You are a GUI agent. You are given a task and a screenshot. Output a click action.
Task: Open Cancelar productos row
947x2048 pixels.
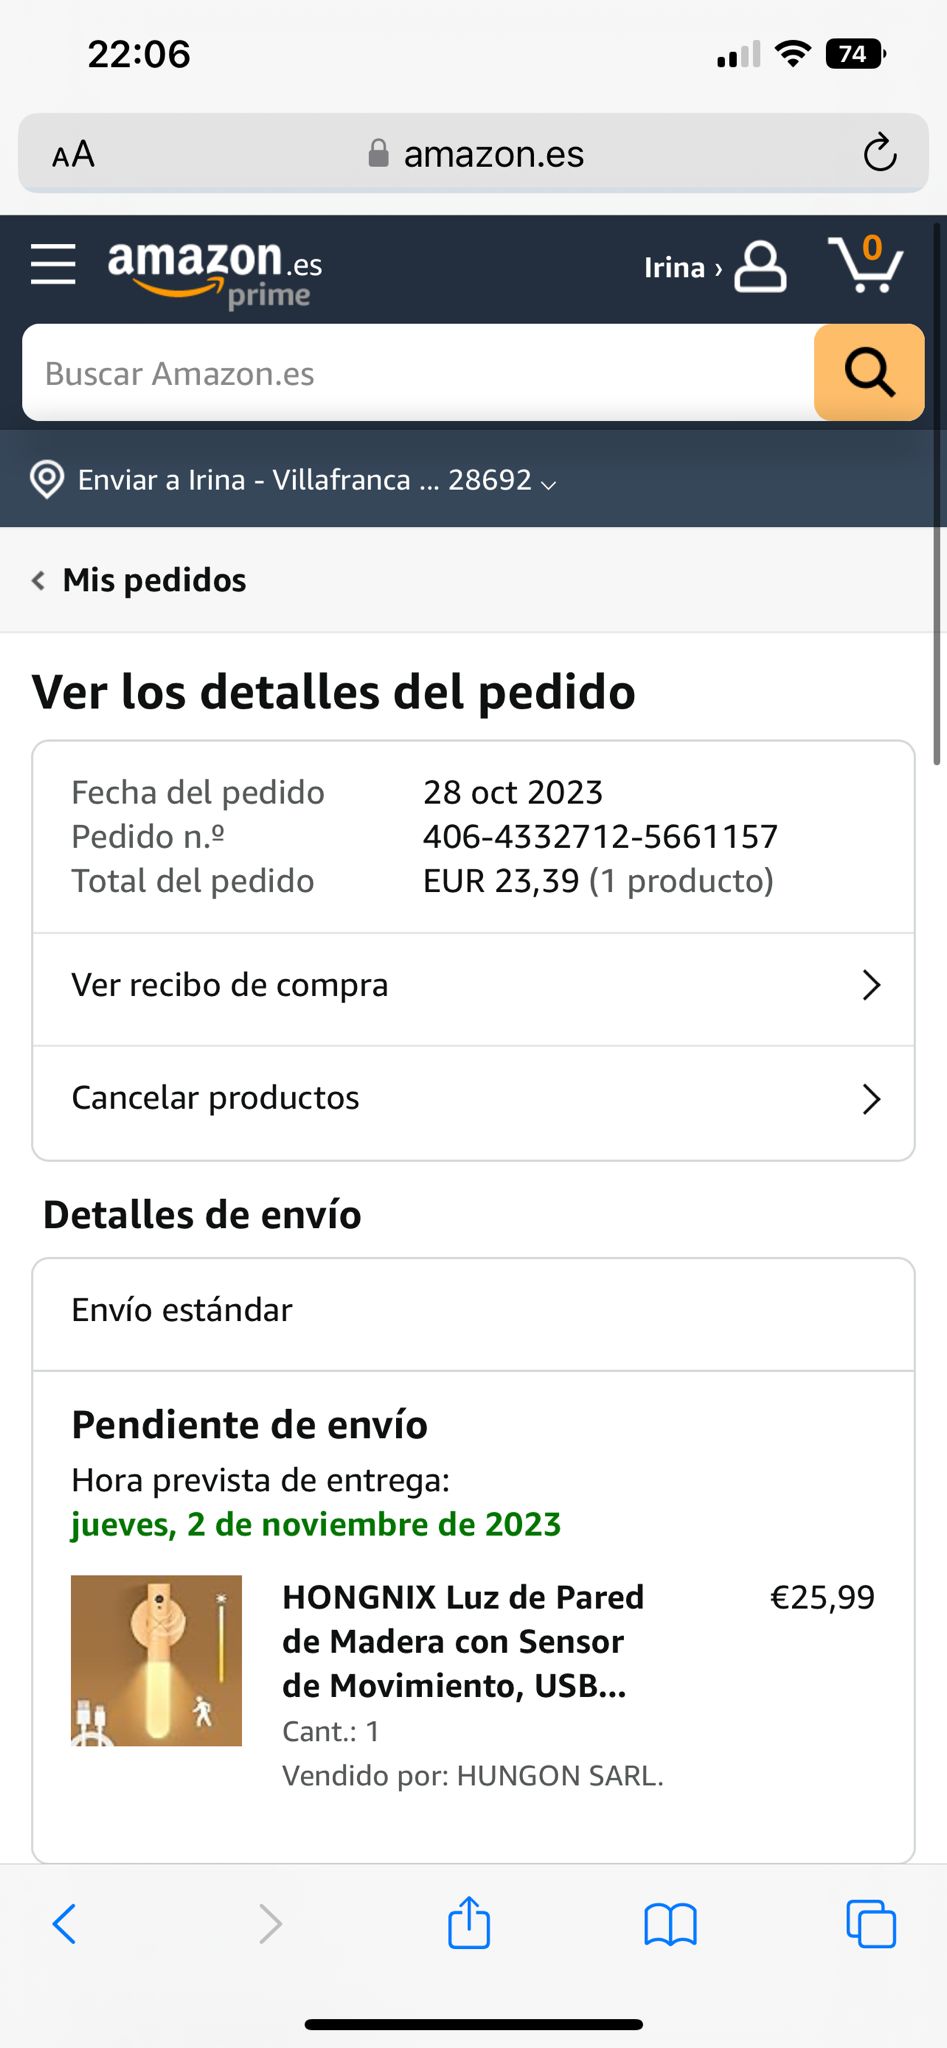click(x=474, y=1100)
